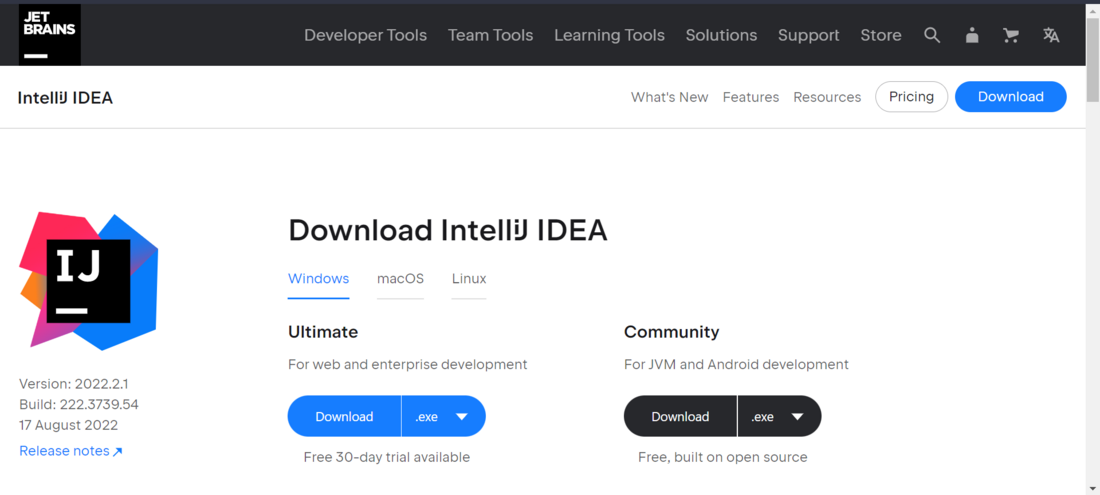Click the IntelliJ IDEA product logo

click(x=89, y=280)
